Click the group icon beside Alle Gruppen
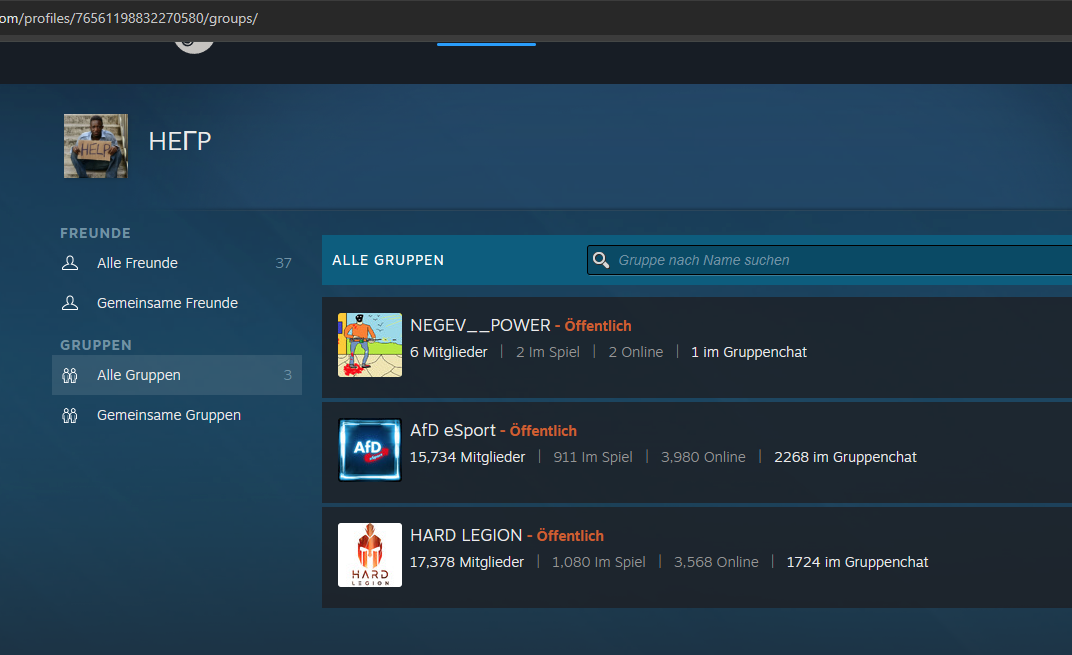 70,376
